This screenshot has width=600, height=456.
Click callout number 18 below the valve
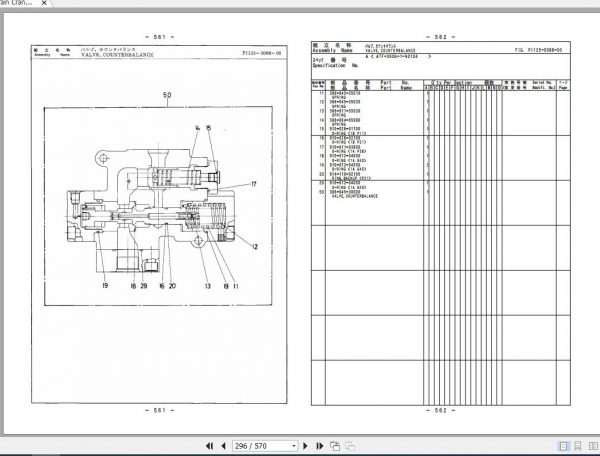(133, 286)
